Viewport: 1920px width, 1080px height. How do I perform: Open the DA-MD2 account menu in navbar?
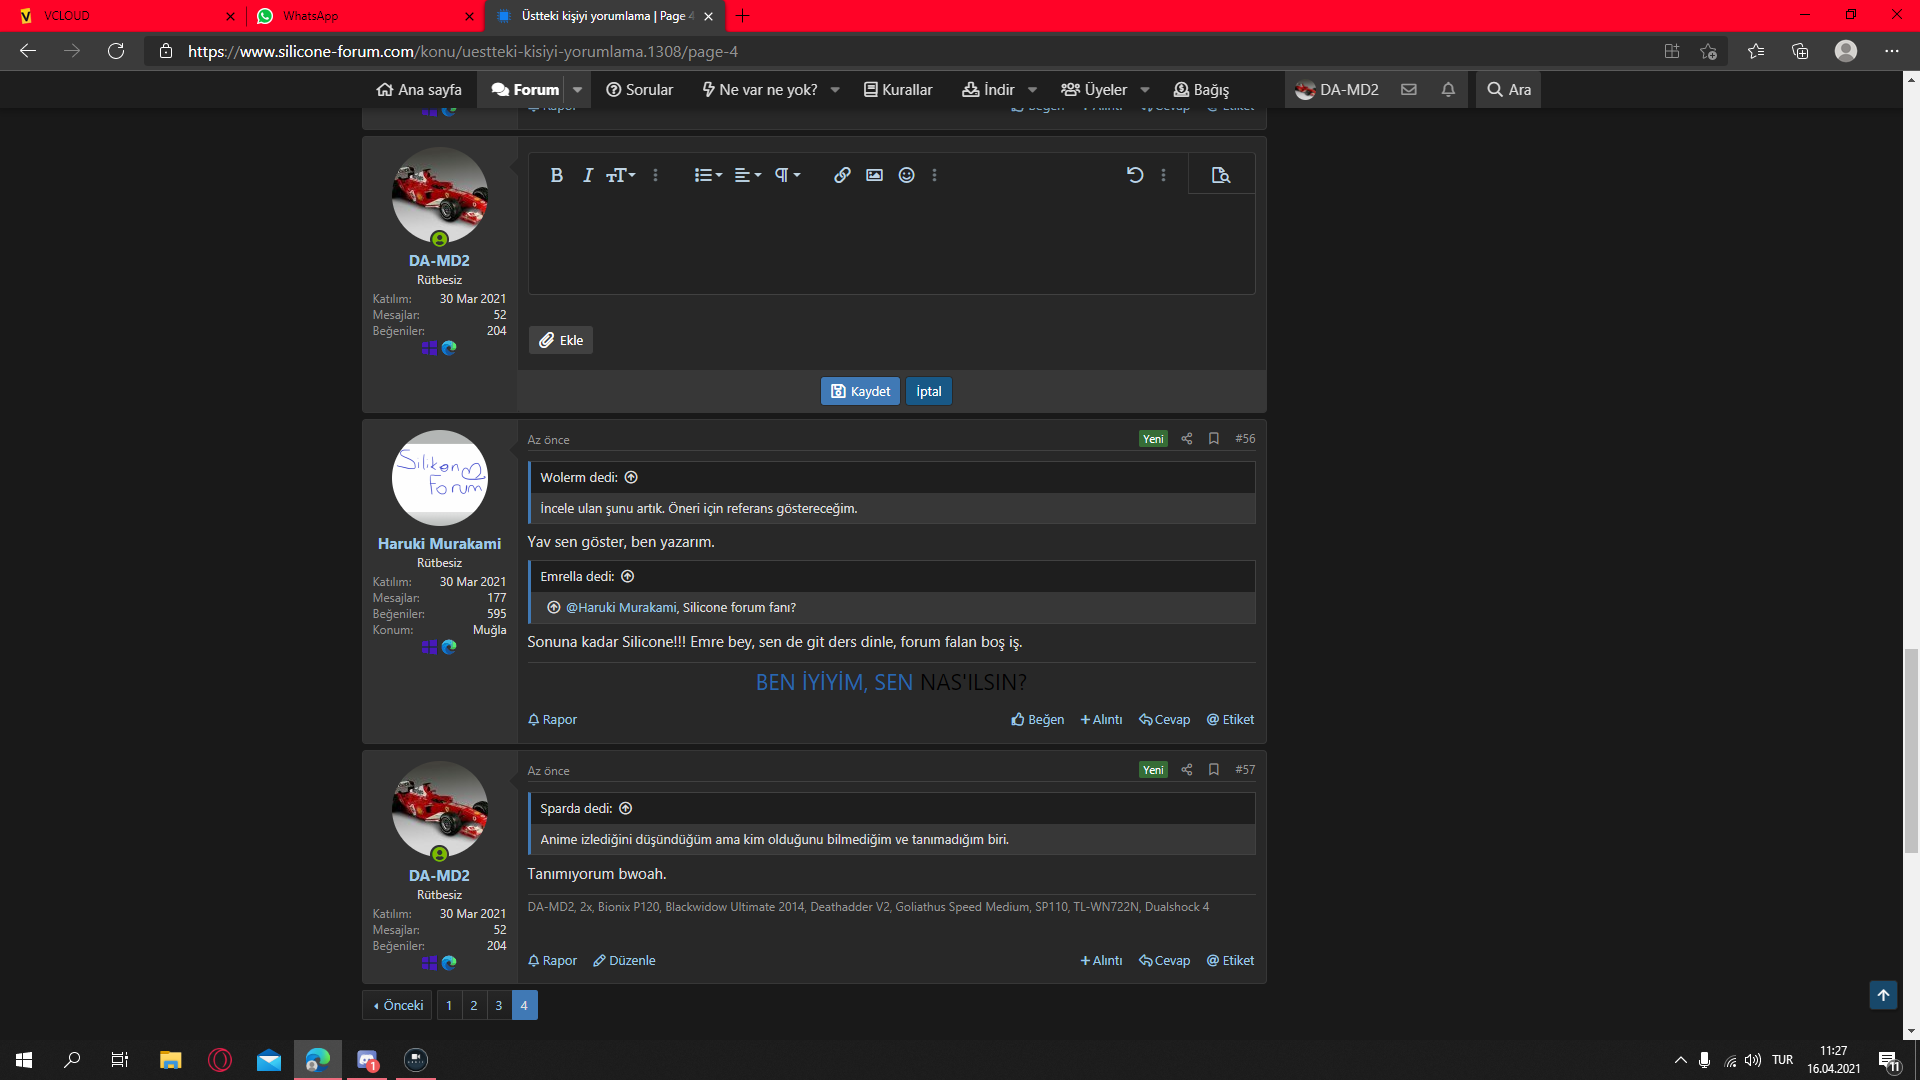(1337, 89)
